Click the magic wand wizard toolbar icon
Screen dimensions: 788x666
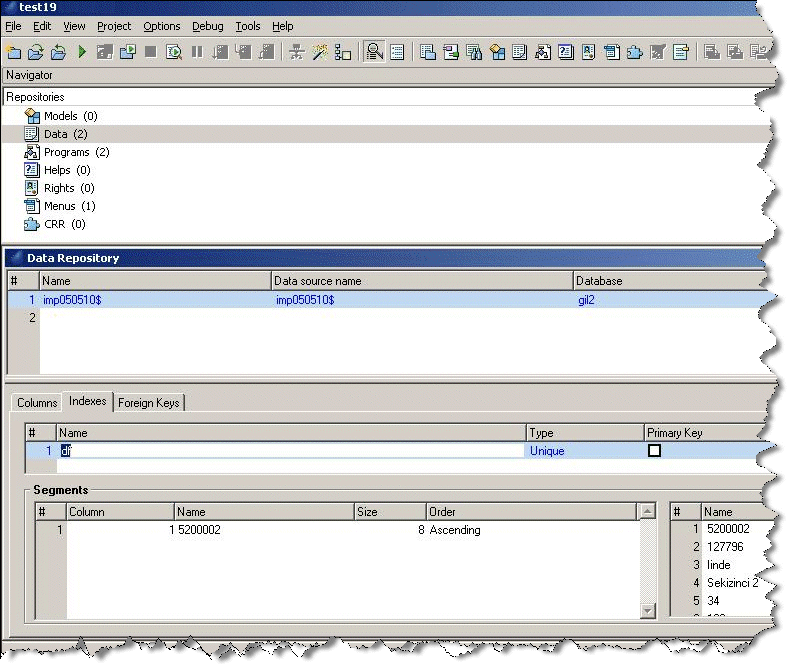coord(320,52)
